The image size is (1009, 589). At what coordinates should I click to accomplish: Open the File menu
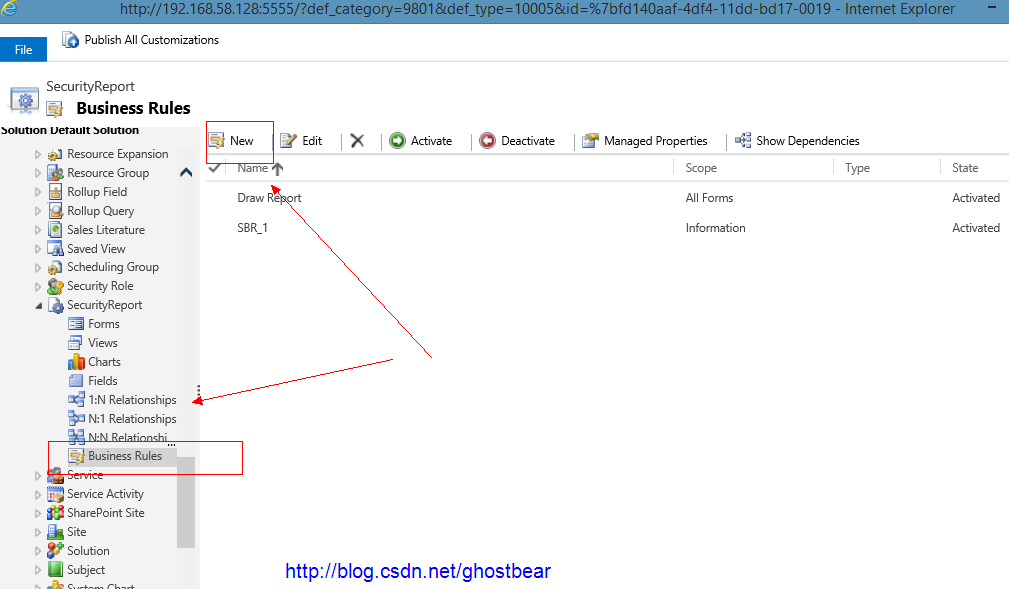23,50
